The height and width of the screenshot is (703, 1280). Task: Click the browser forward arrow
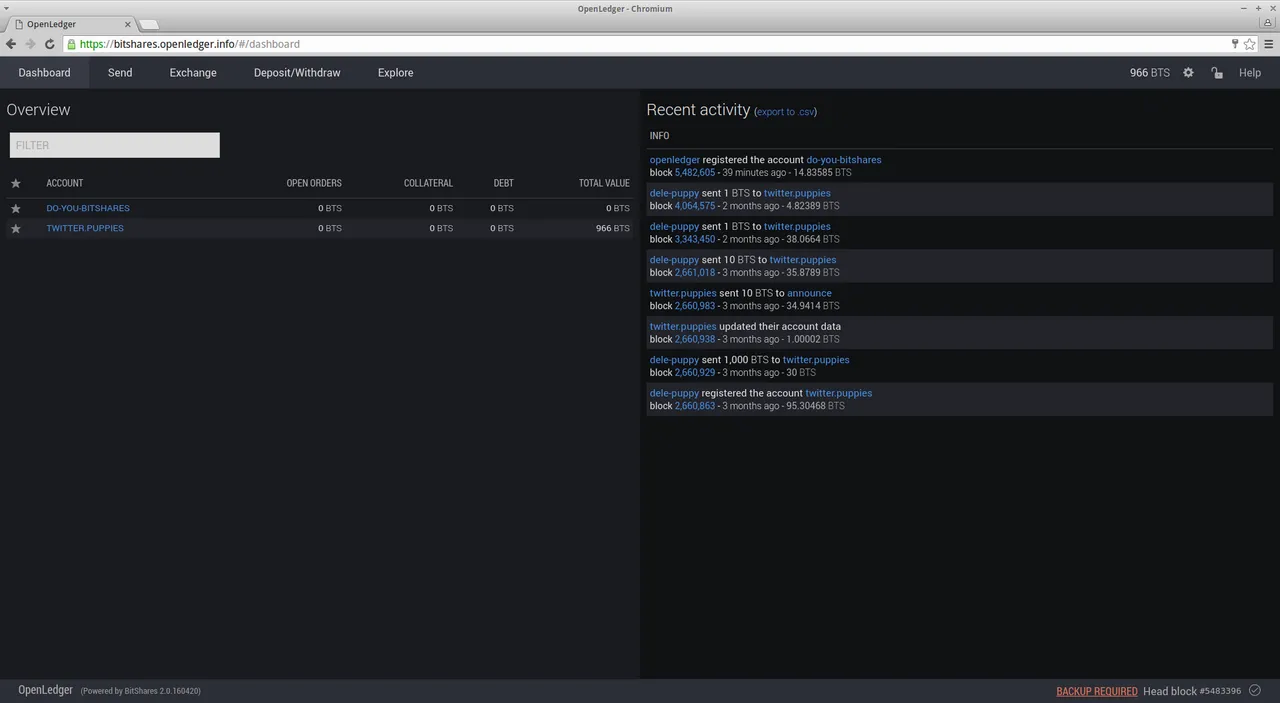[30, 44]
